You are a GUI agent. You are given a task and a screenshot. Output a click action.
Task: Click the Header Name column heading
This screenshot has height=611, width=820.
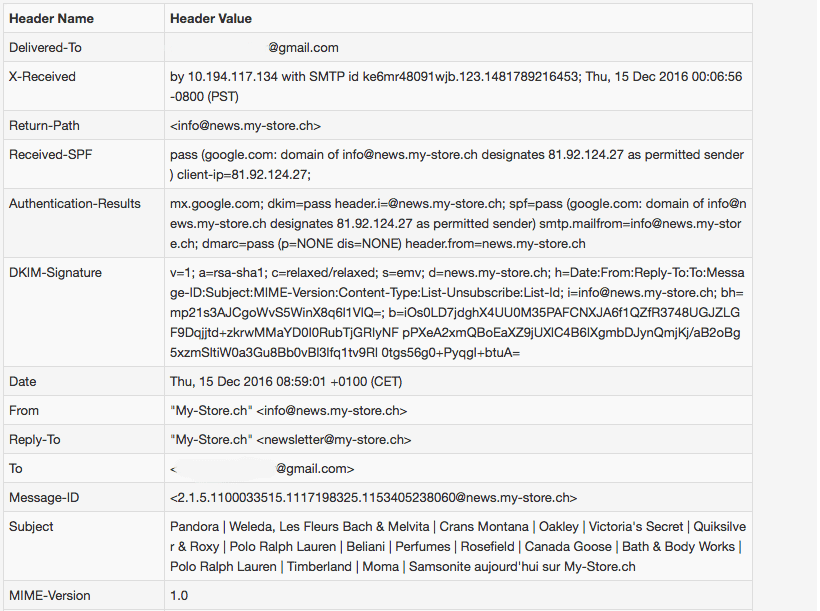pos(52,18)
